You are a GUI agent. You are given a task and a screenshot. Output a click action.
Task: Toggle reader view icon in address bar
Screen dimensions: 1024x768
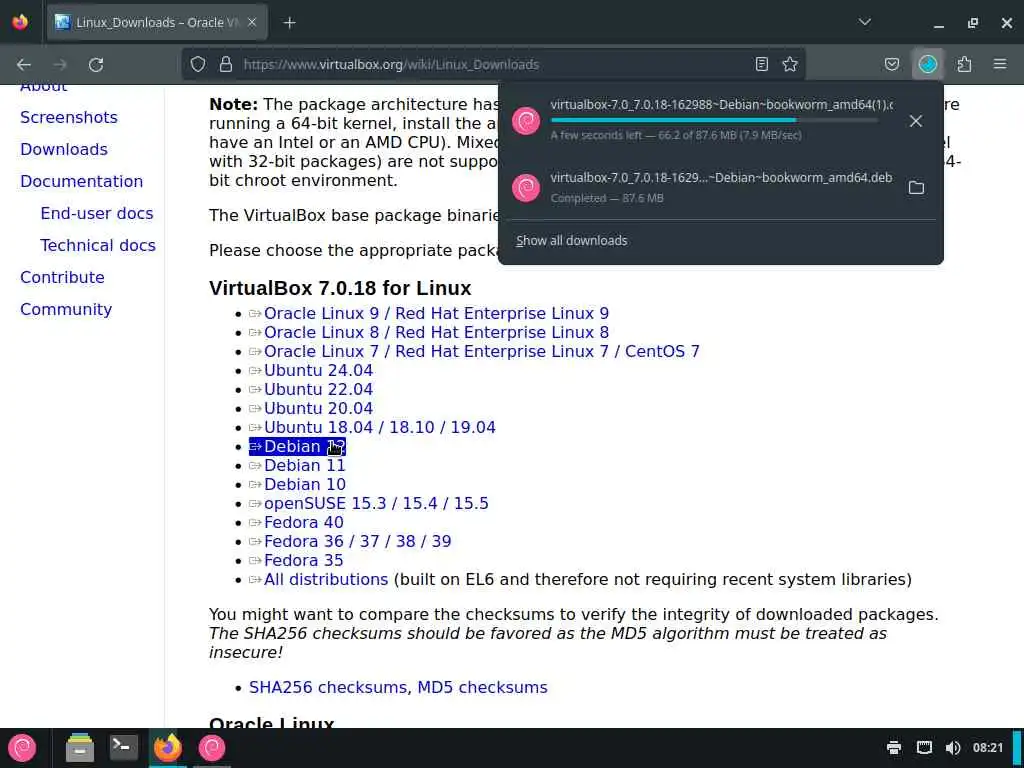click(x=761, y=64)
